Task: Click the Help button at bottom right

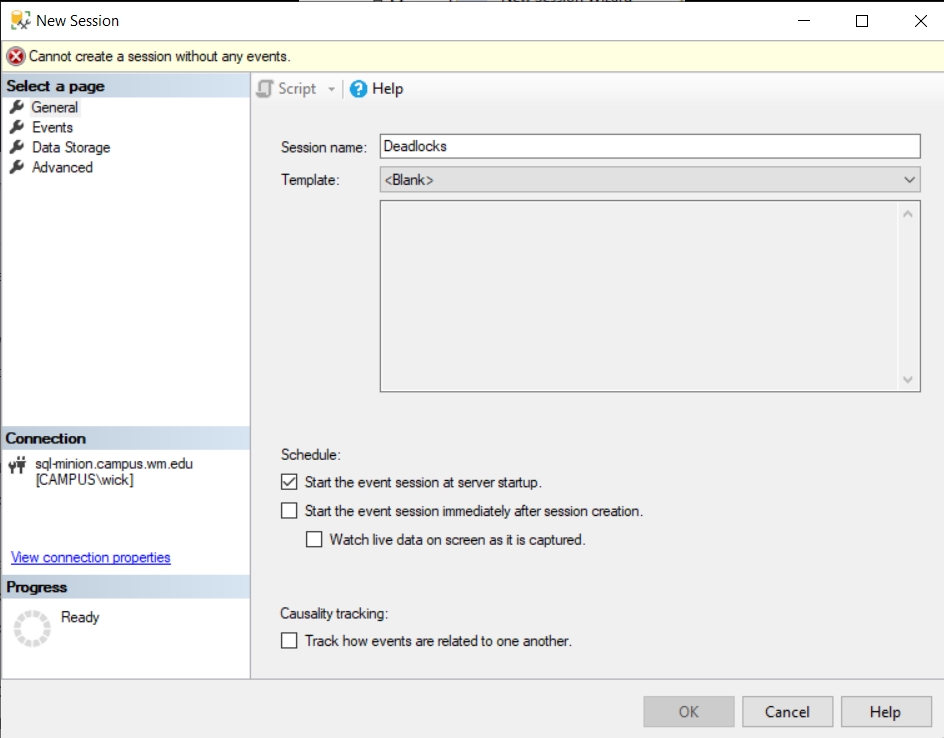Action: pyautogui.click(x=884, y=712)
